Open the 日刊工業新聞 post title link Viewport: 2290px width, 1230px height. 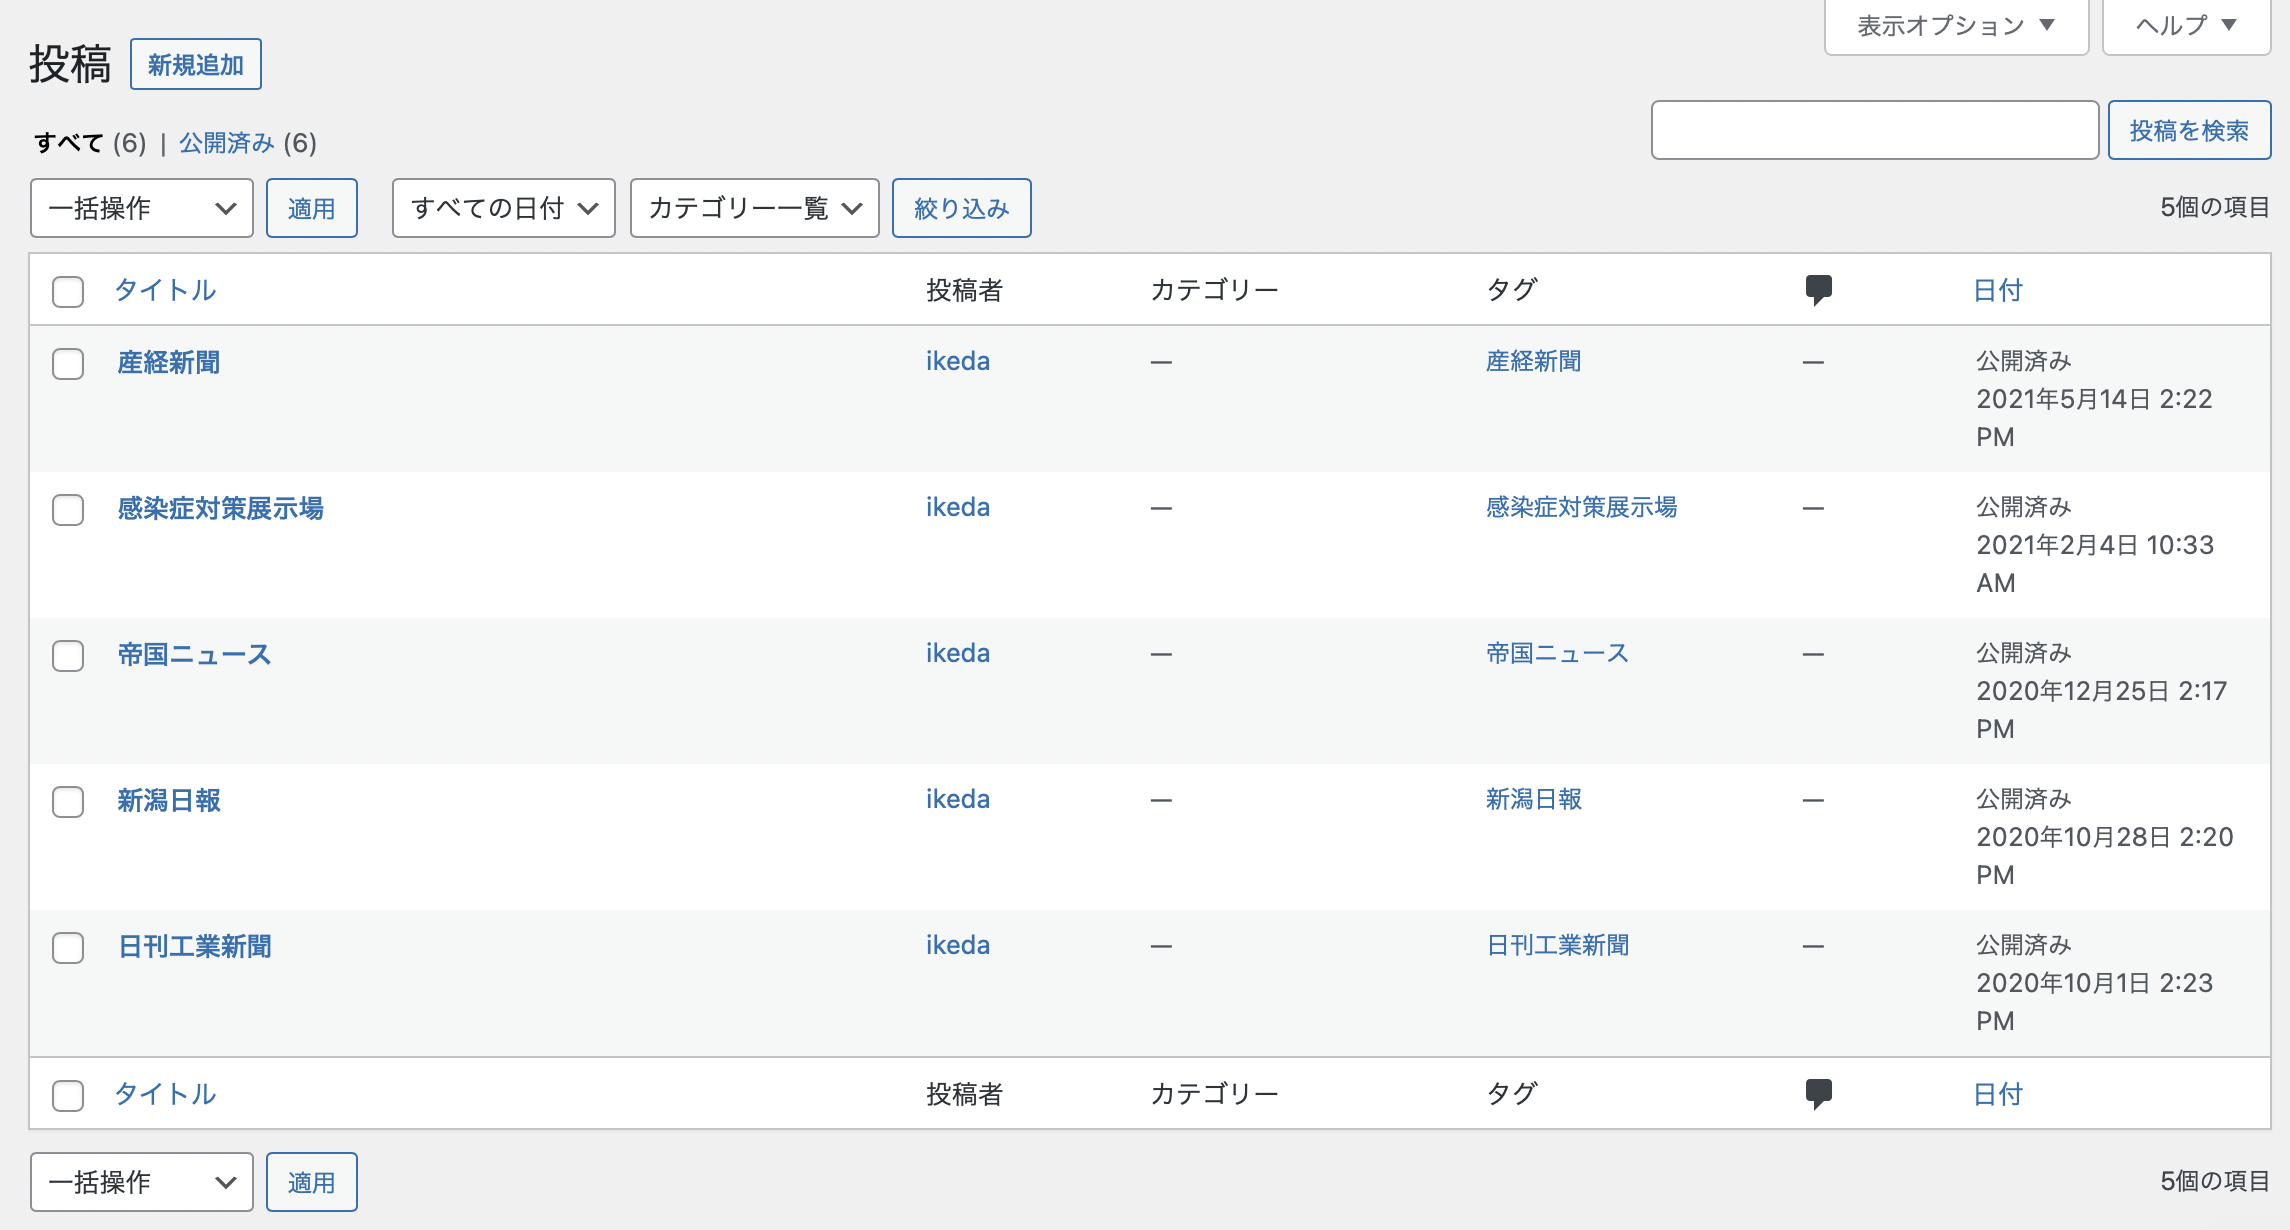[195, 946]
